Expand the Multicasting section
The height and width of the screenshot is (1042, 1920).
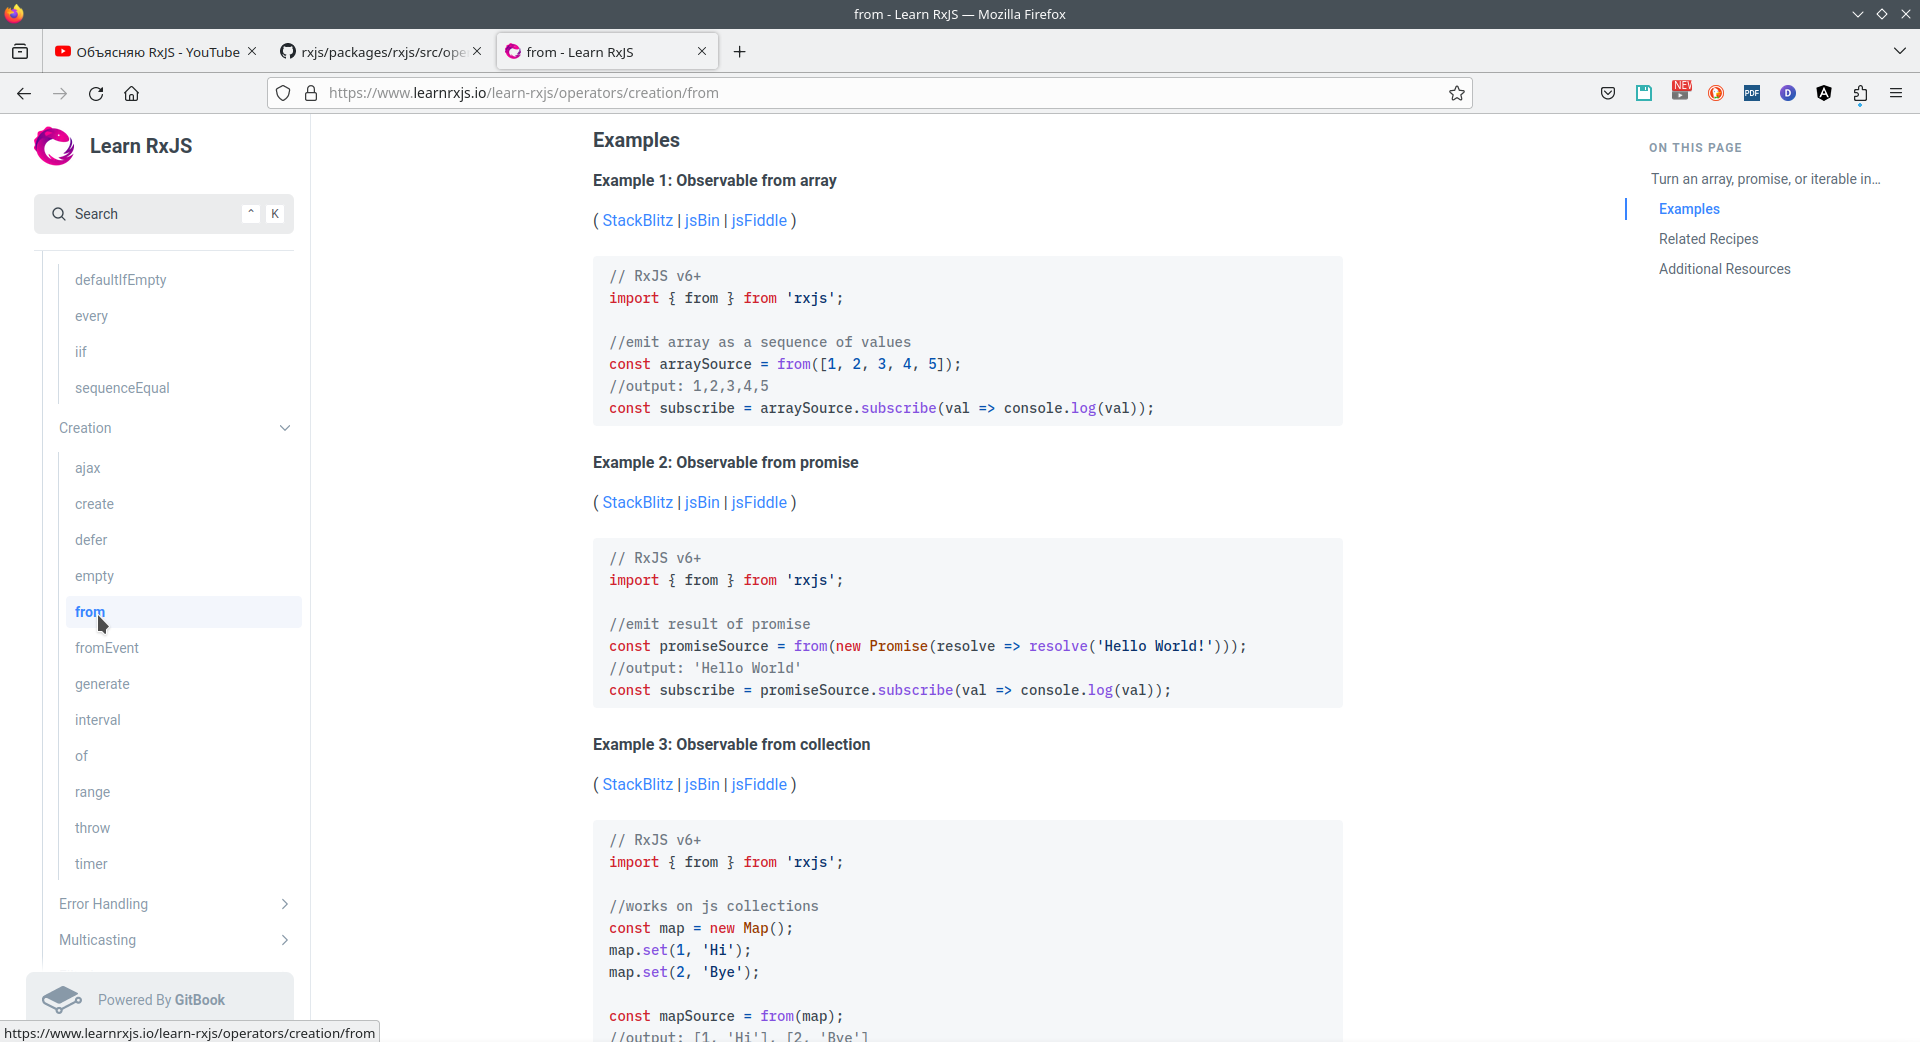285,940
